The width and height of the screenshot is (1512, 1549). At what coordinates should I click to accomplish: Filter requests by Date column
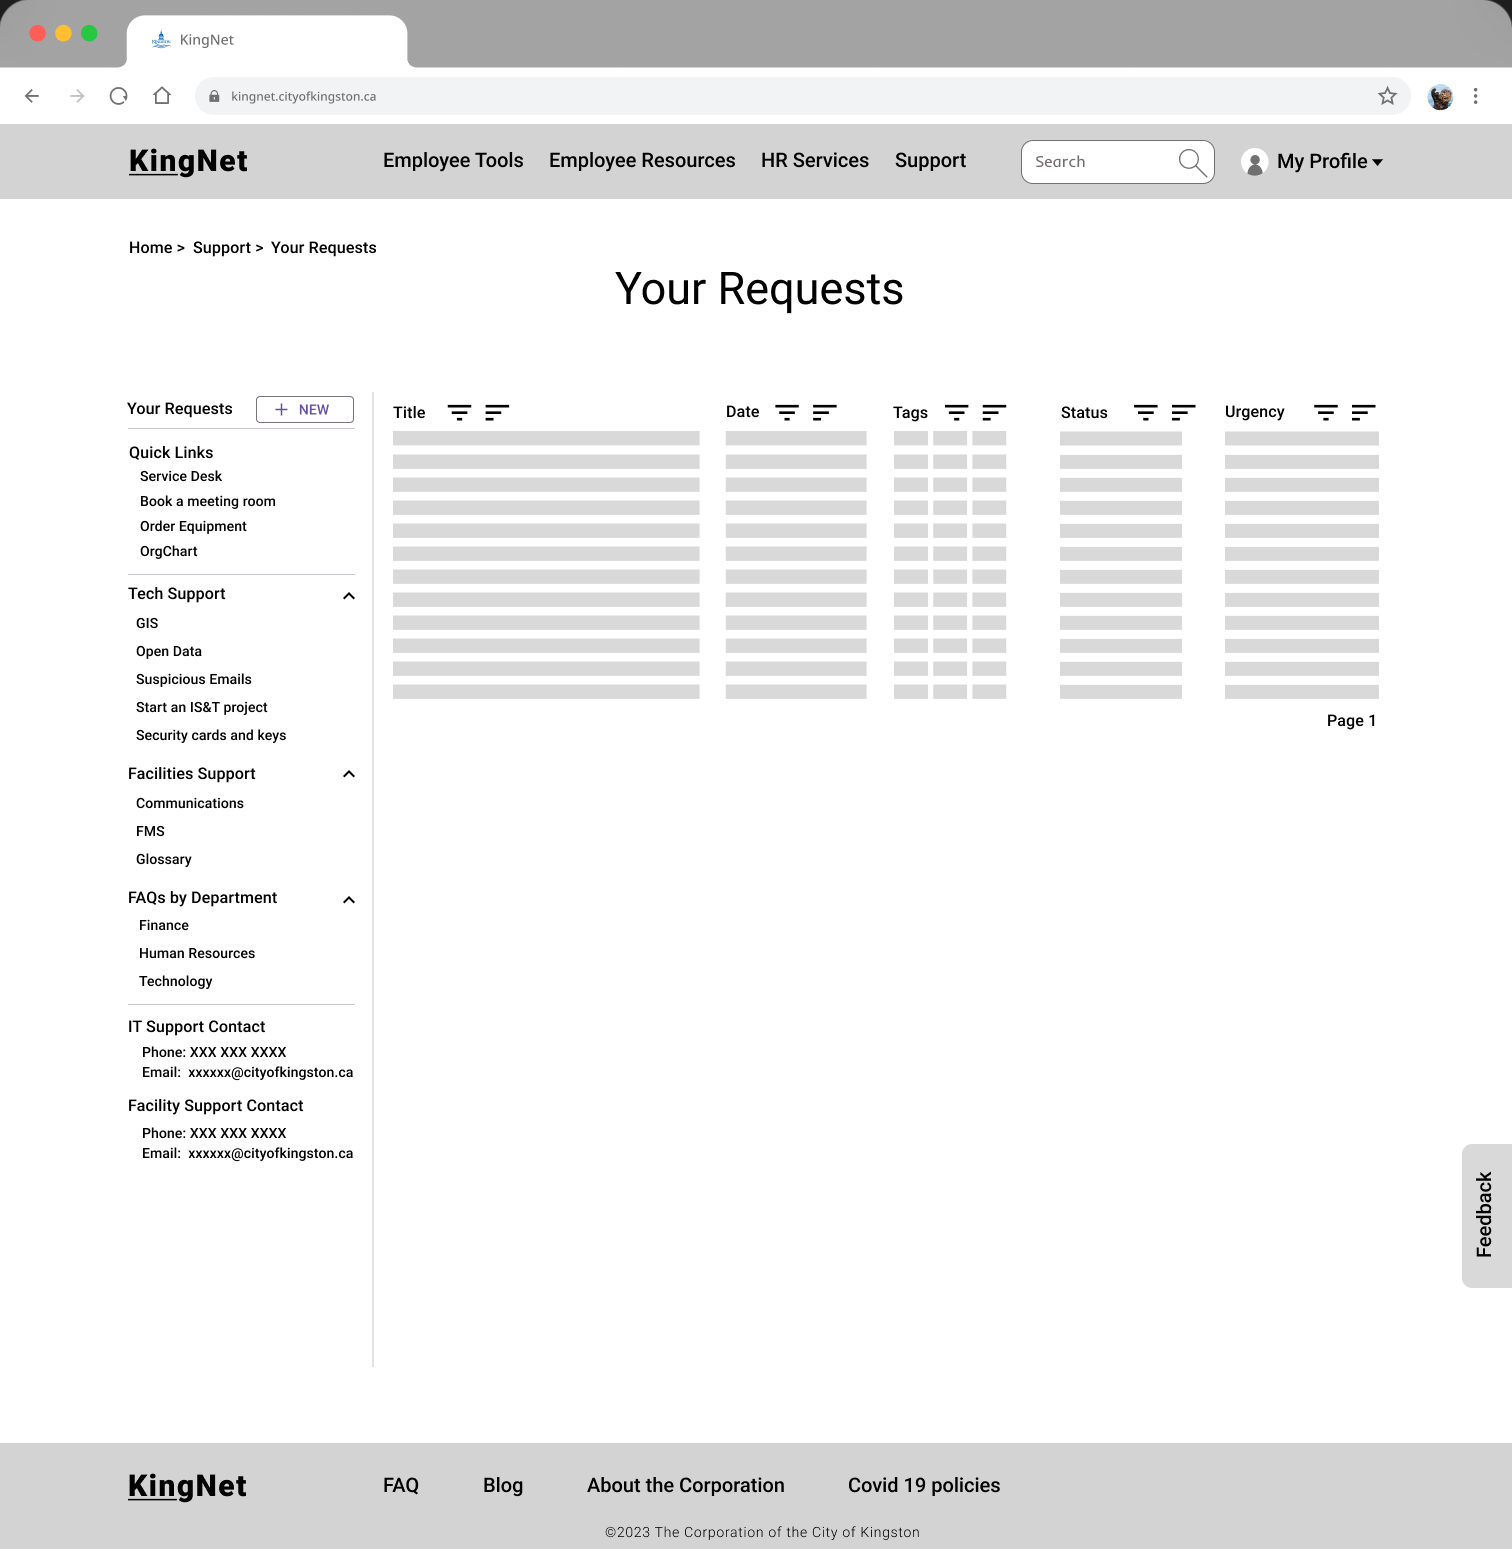787,412
